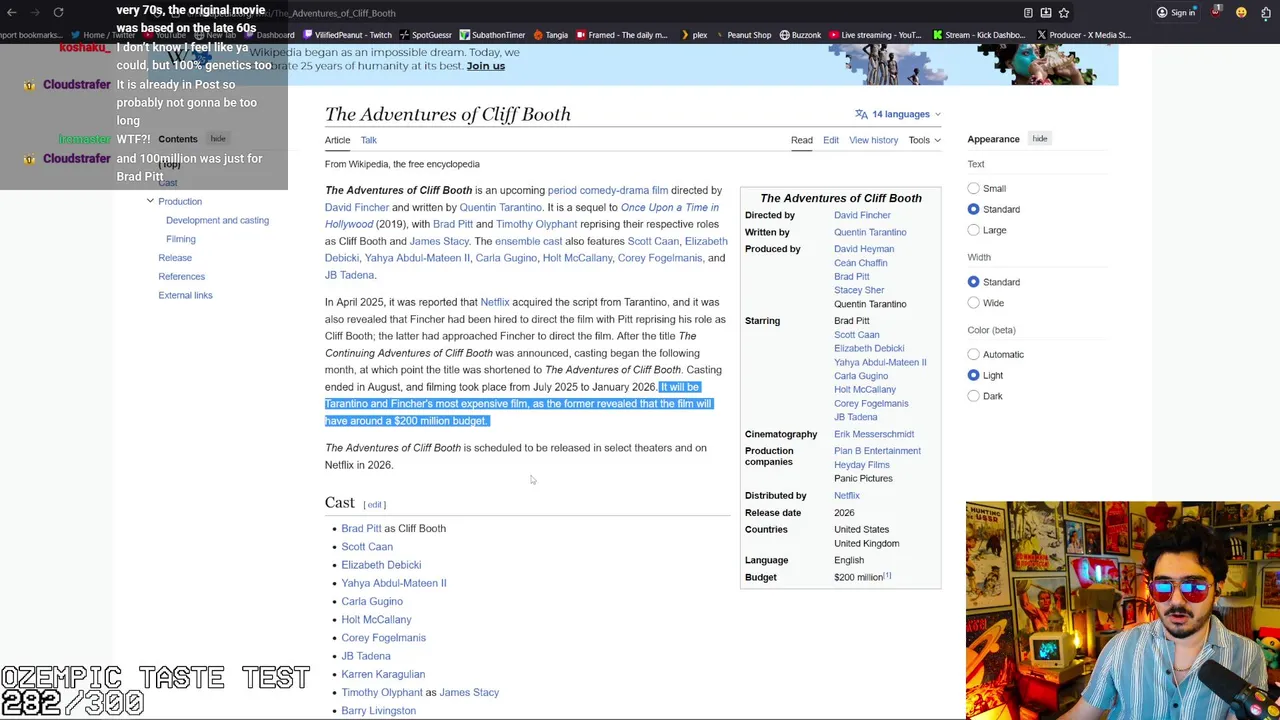This screenshot has height=720, width=1280.
Task: Open the View history tab
Action: (874, 140)
